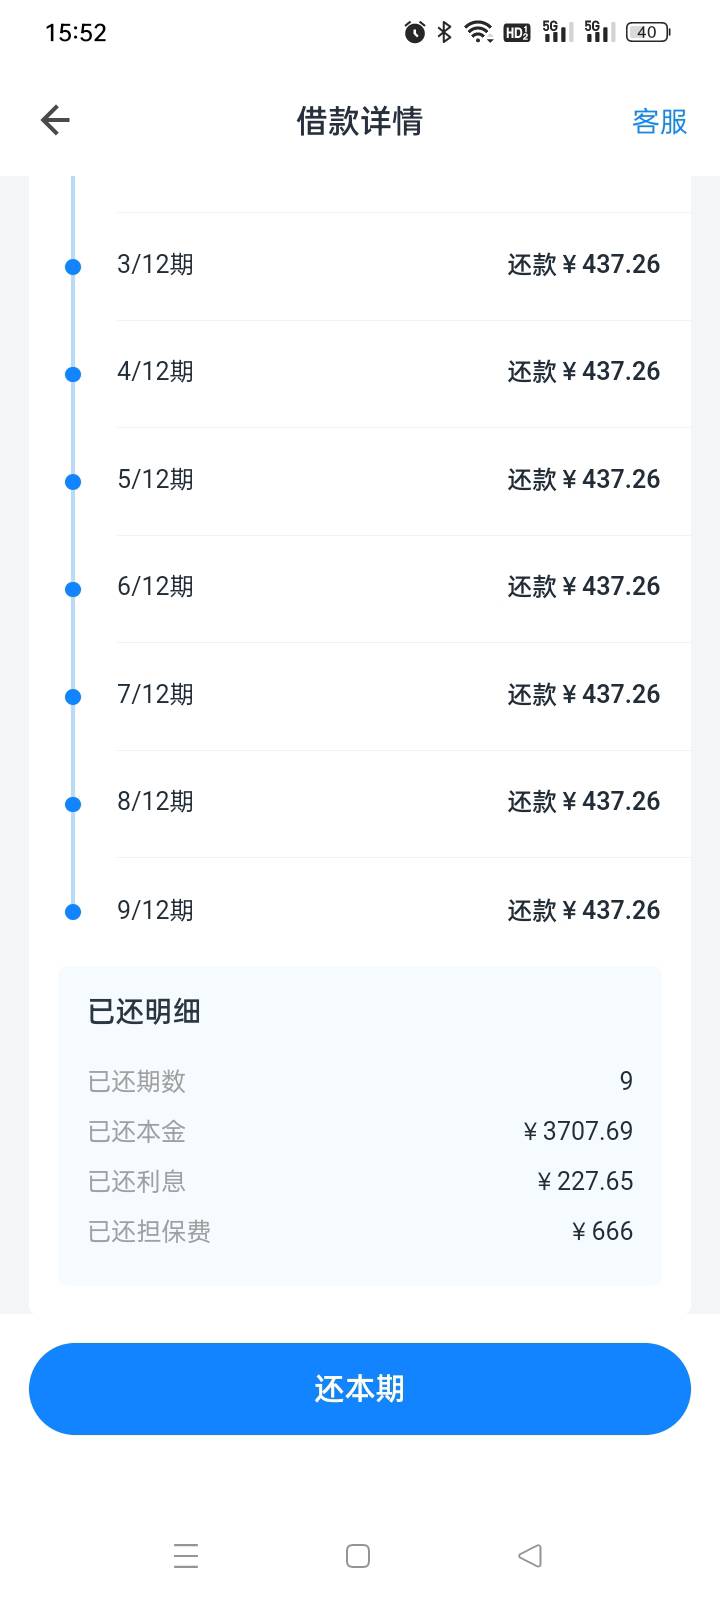The width and height of the screenshot is (720, 1600).
Task: Tap the battery level indicator
Action: [x=647, y=32]
